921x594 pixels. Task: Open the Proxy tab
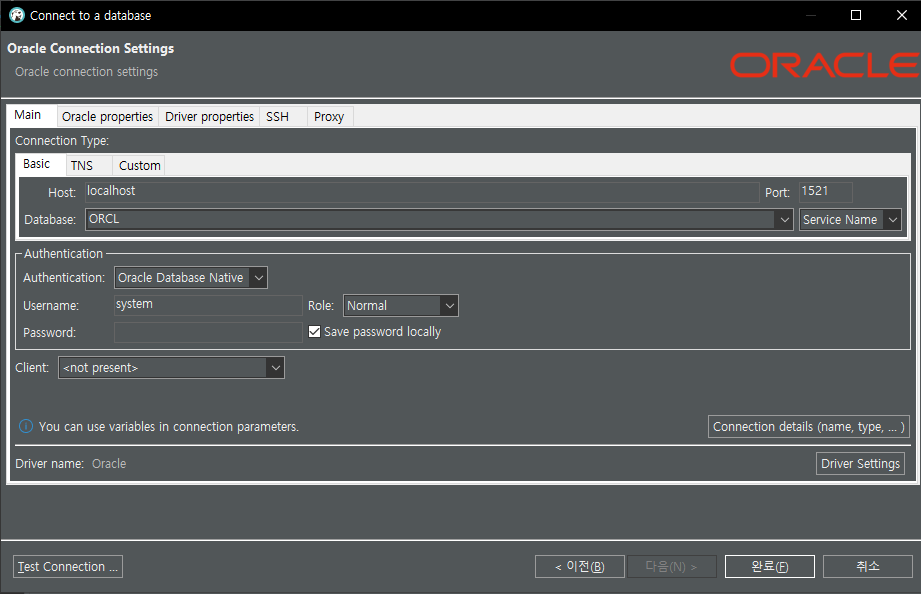click(329, 116)
